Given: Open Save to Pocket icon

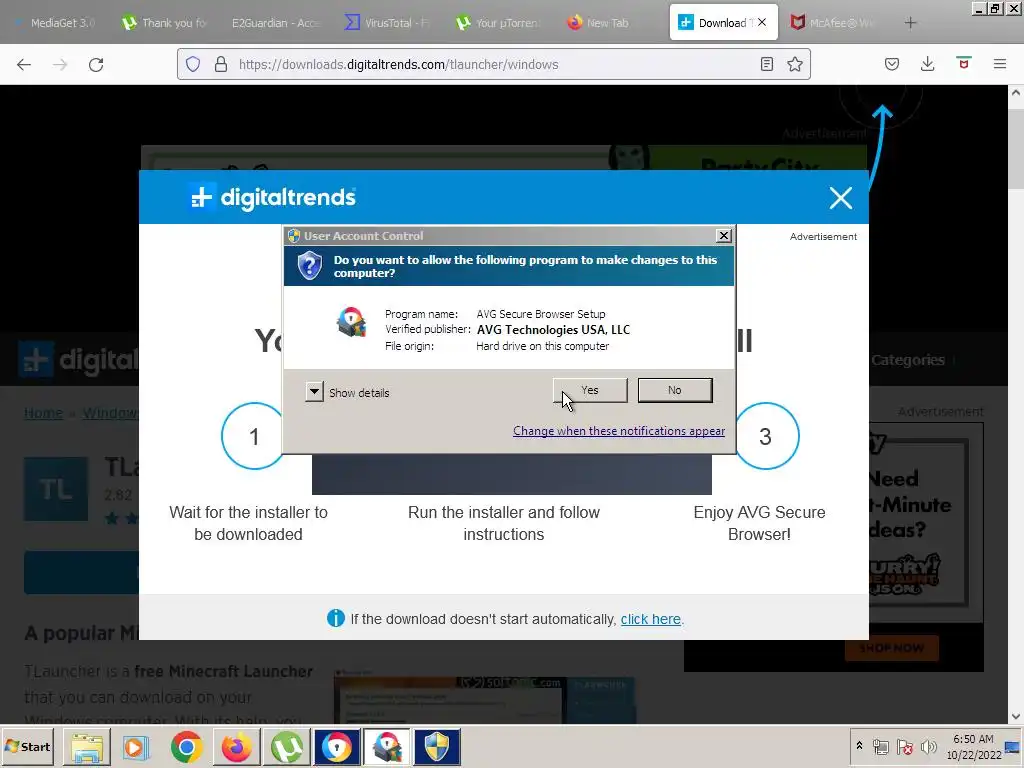Looking at the screenshot, I should [891, 64].
